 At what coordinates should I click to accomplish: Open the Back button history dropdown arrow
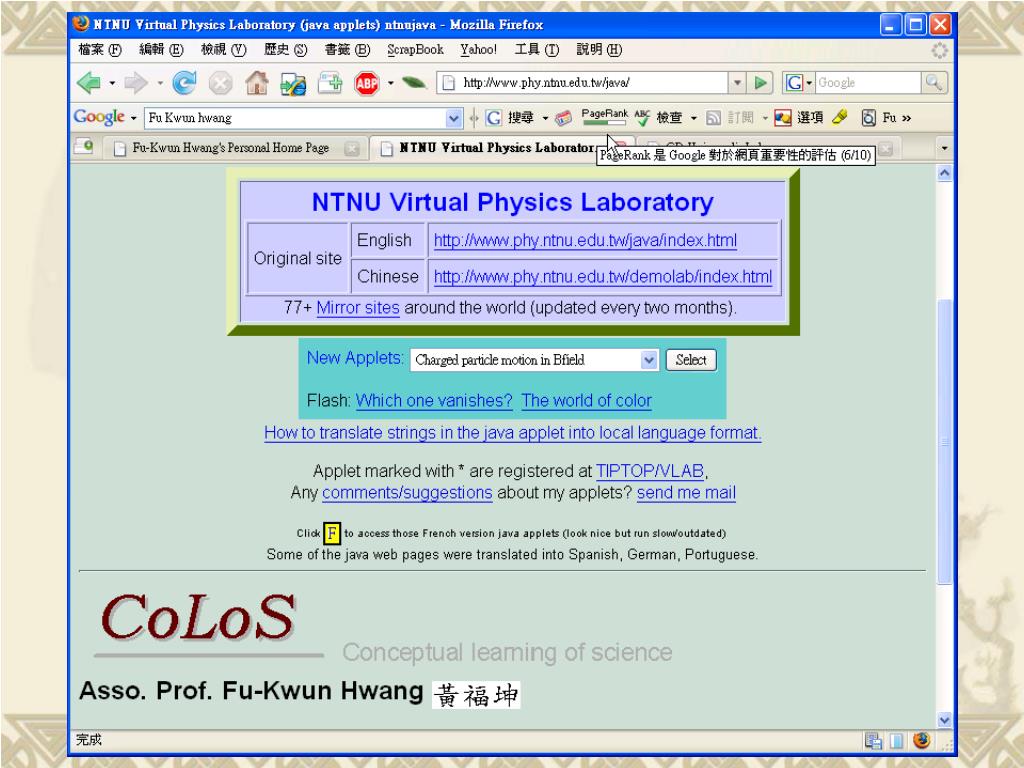(112, 83)
